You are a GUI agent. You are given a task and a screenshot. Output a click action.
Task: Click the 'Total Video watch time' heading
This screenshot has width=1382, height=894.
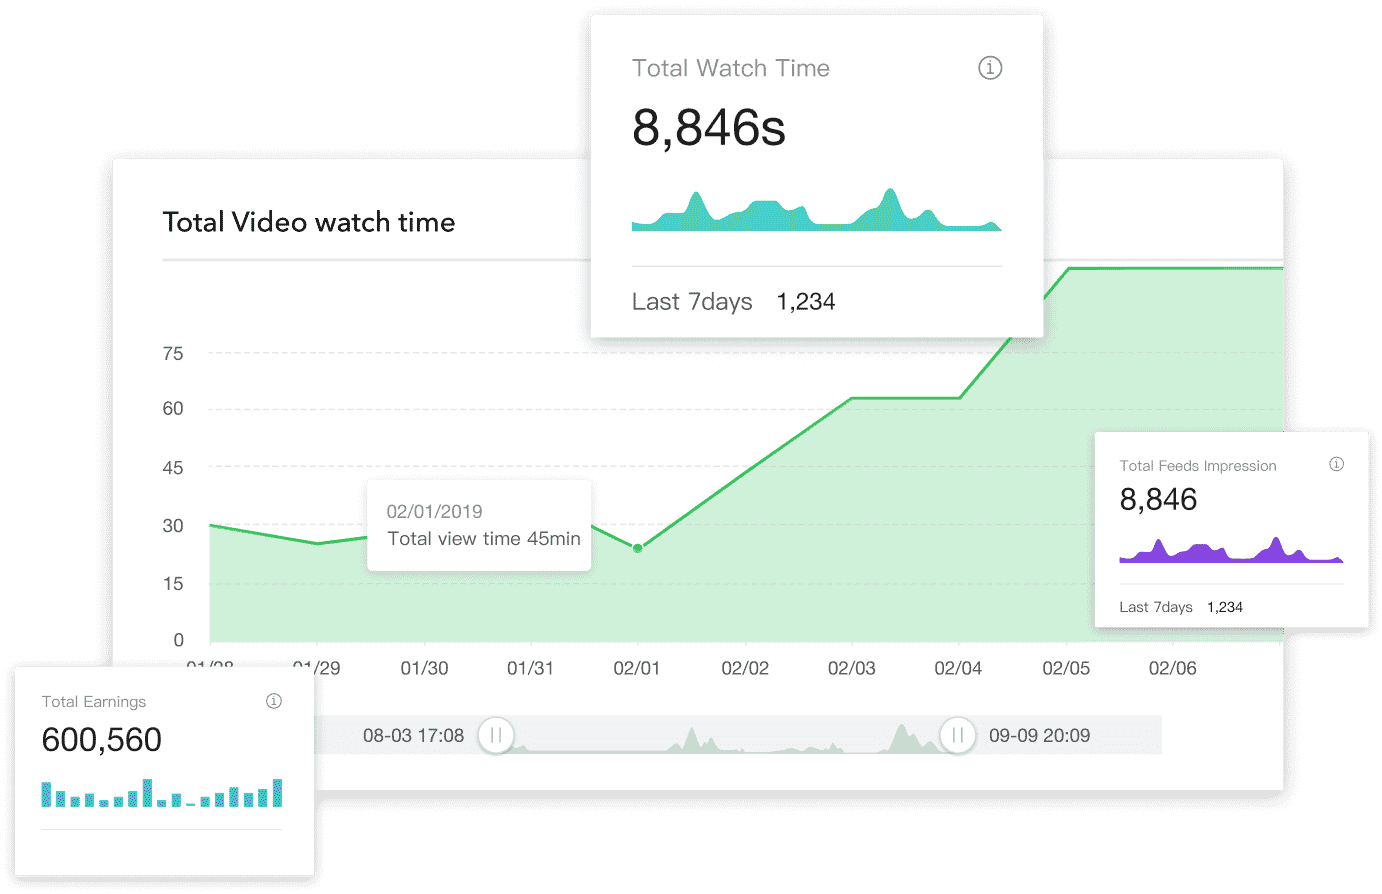[x=309, y=222]
